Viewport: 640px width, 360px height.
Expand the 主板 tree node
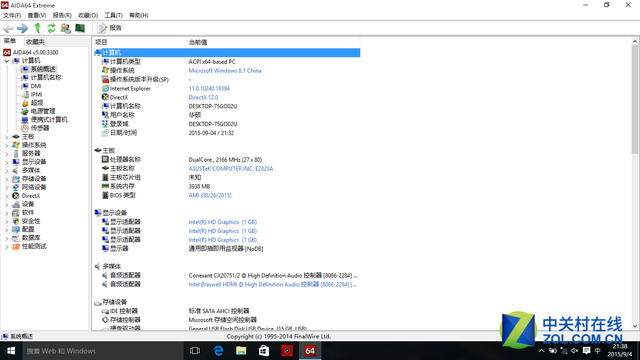[7, 137]
